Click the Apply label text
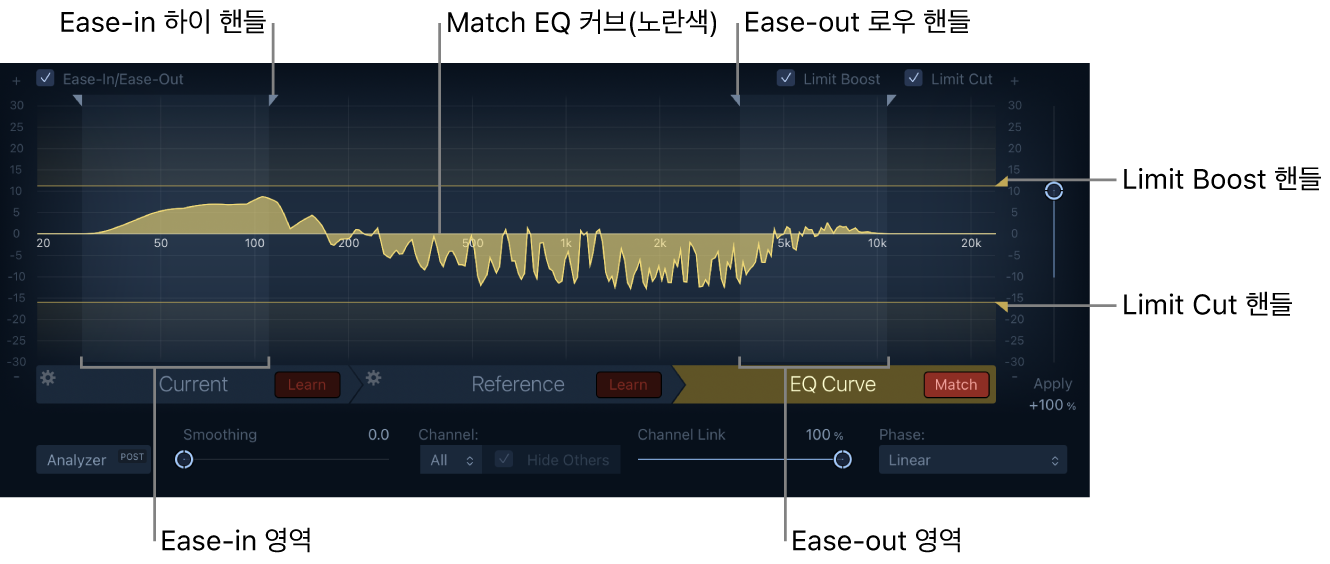Image resolution: width=1330 pixels, height=564 pixels. tap(1053, 384)
